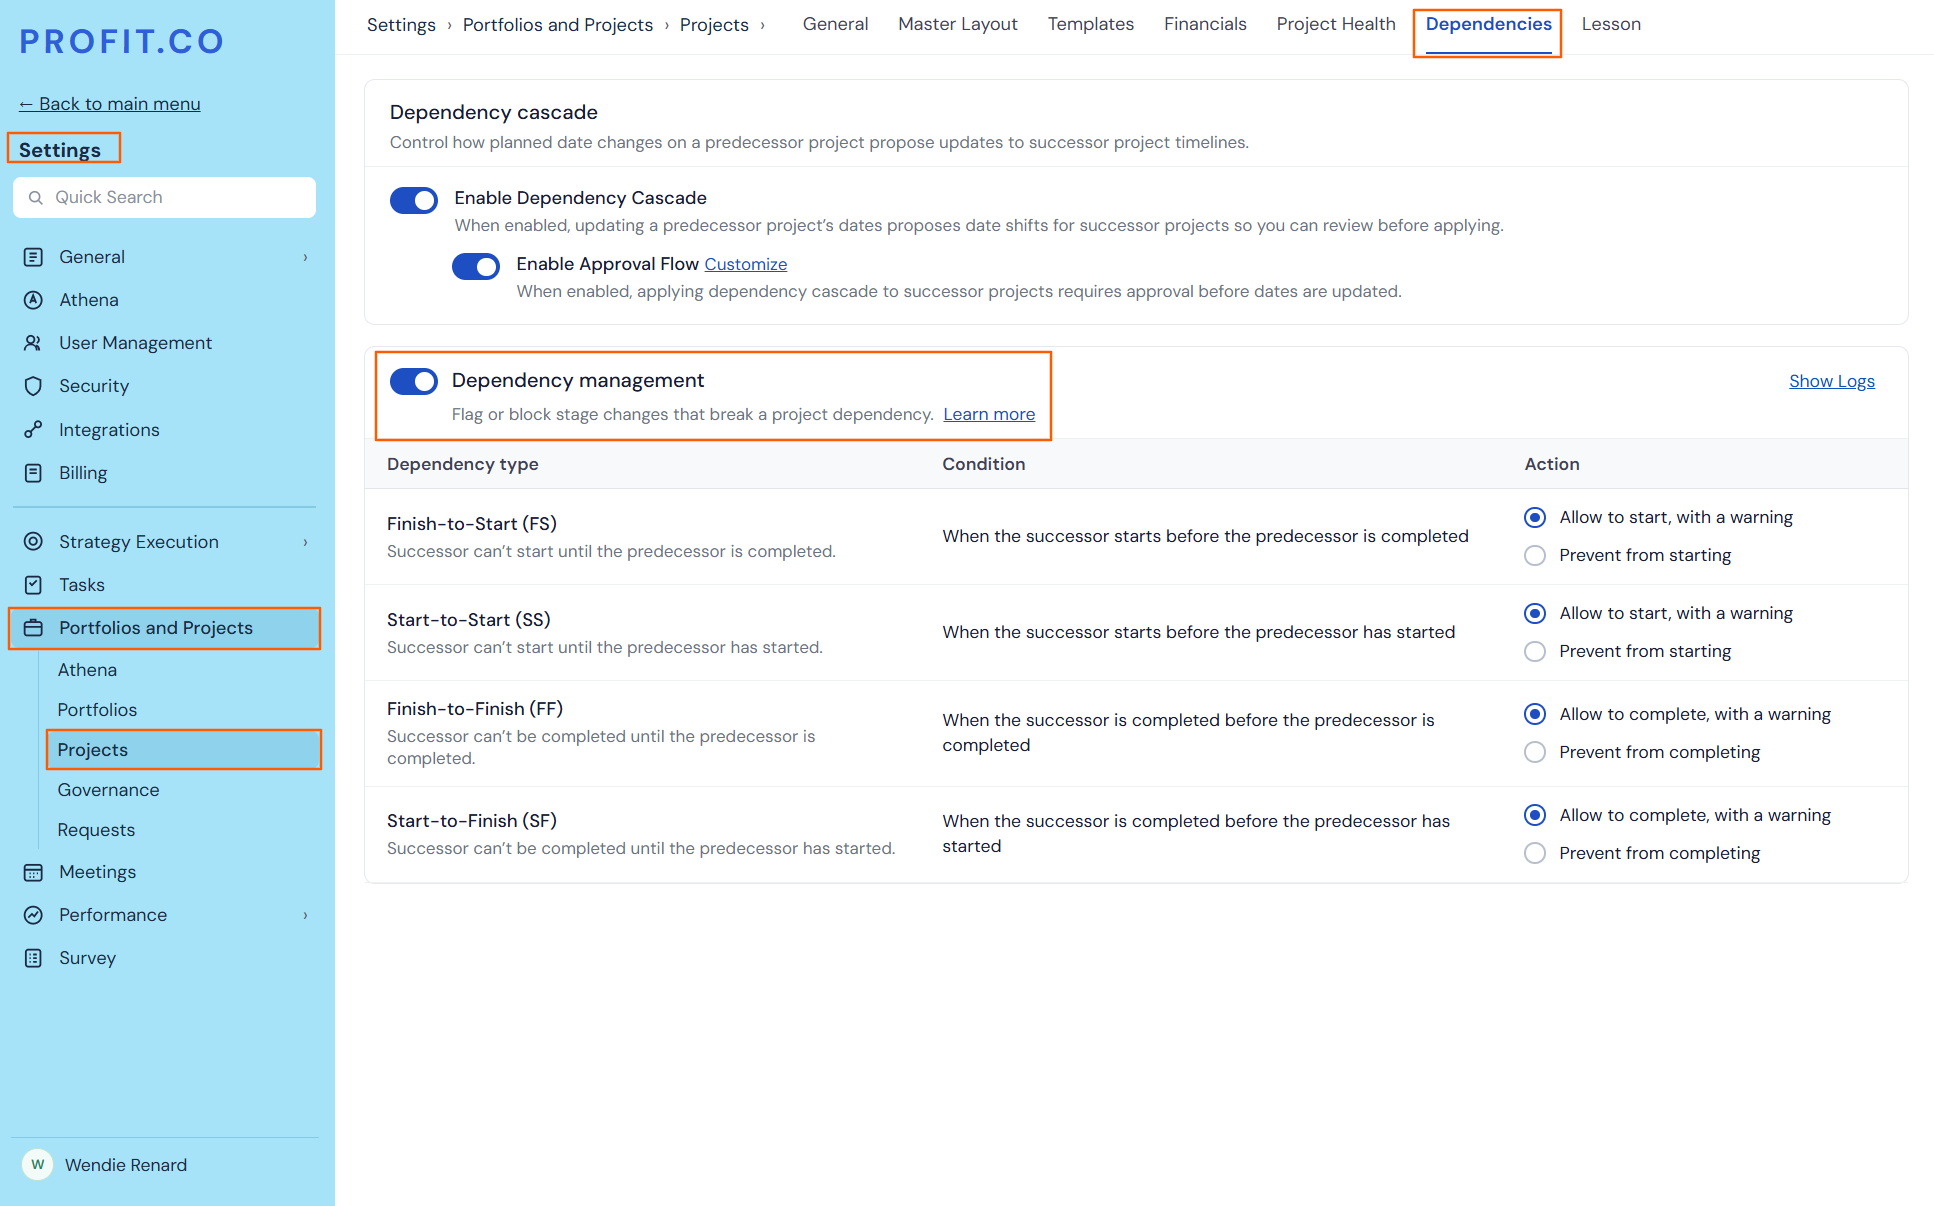This screenshot has width=1934, height=1206.
Task: Click Portfolios and Projects breadcrumb
Action: click(557, 25)
